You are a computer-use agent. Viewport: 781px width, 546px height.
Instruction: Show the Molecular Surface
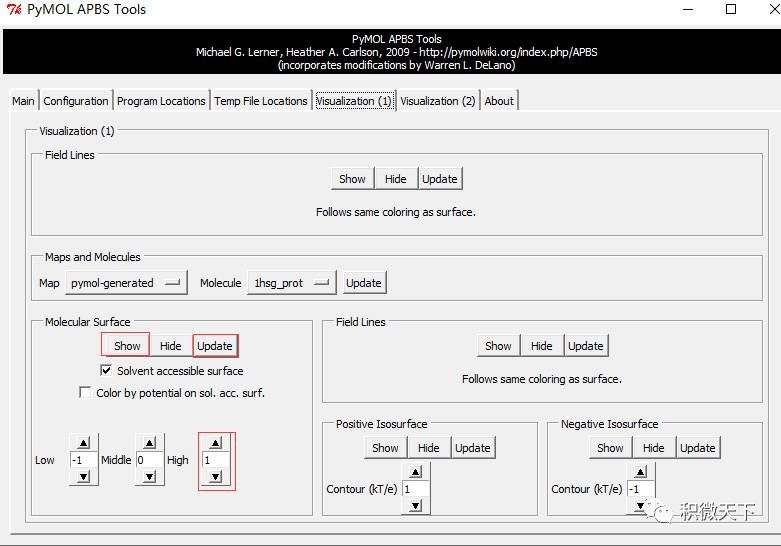tap(127, 346)
